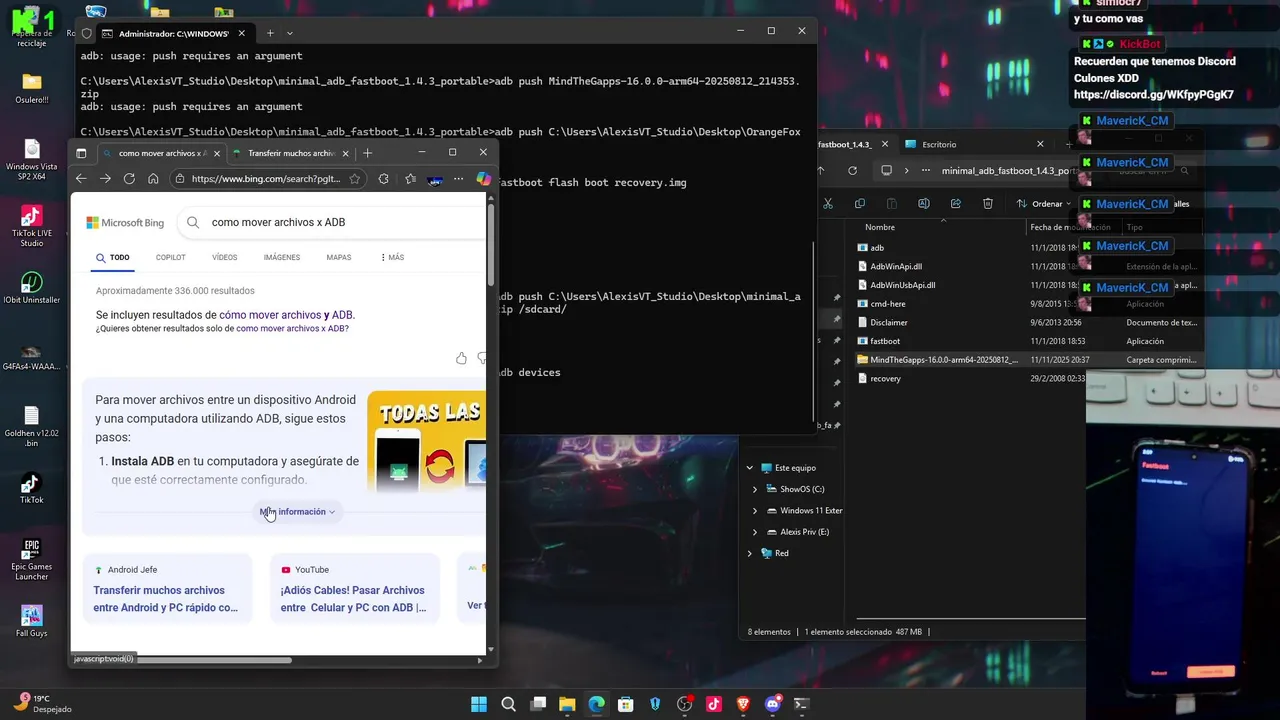Expand the Red network tree node
The image size is (1280, 720).
(750, 553)
